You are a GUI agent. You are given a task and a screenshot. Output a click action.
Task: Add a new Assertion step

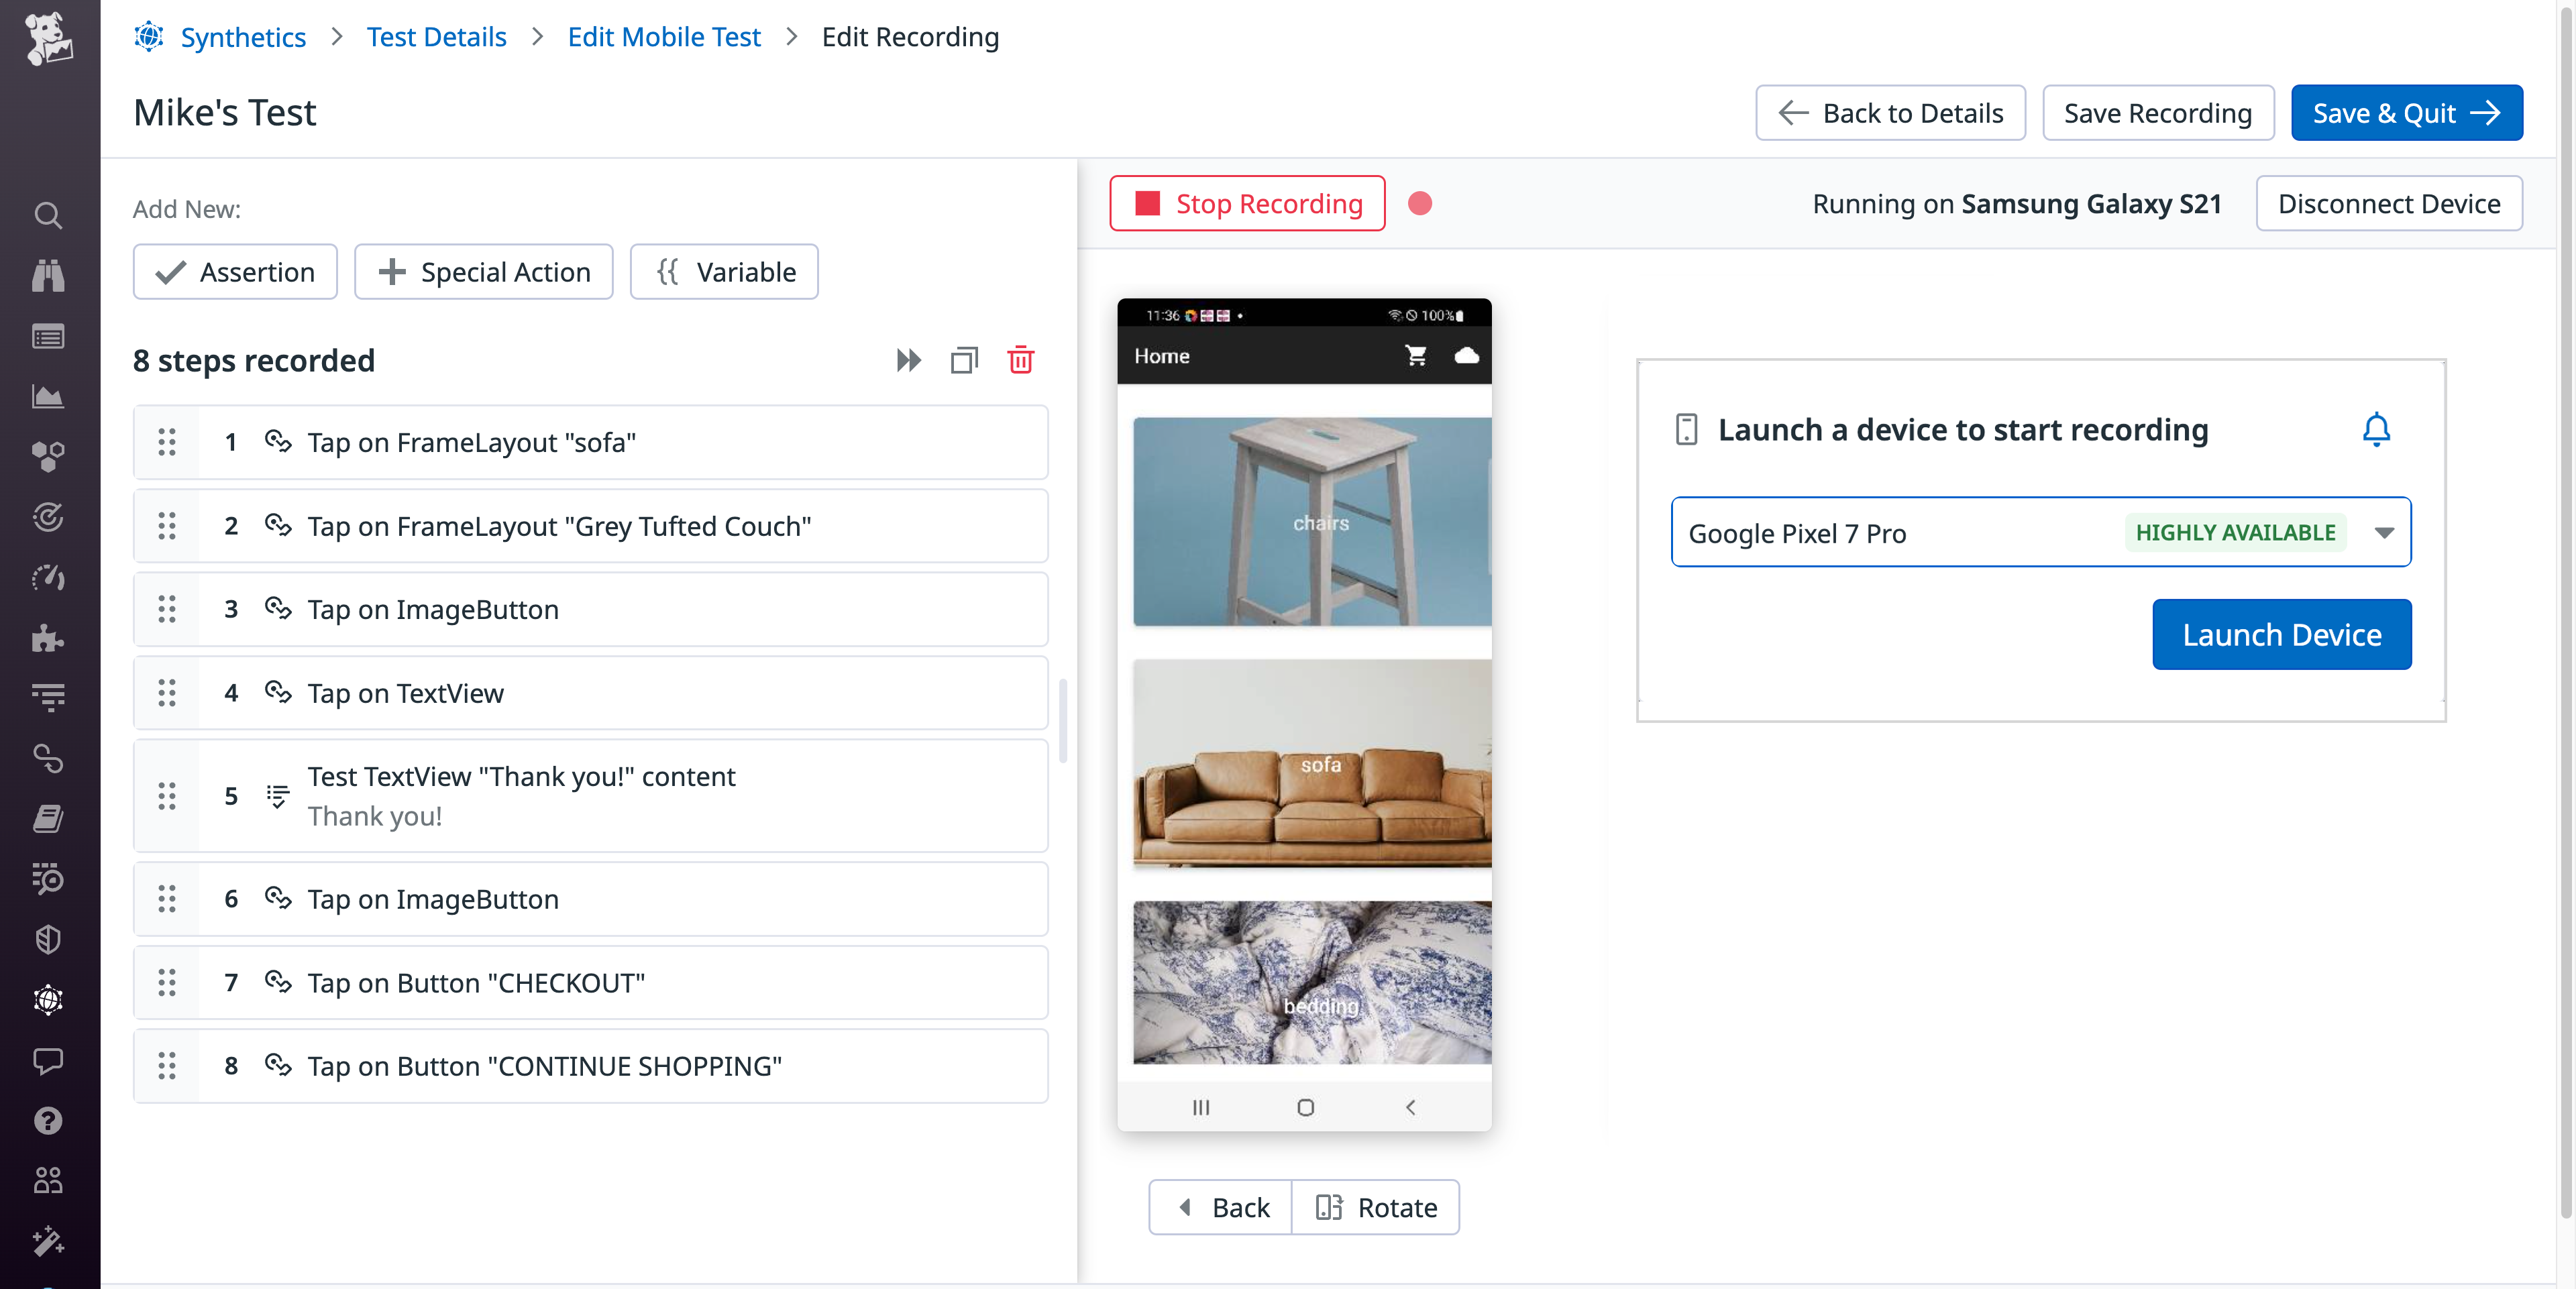click(235, 272)
